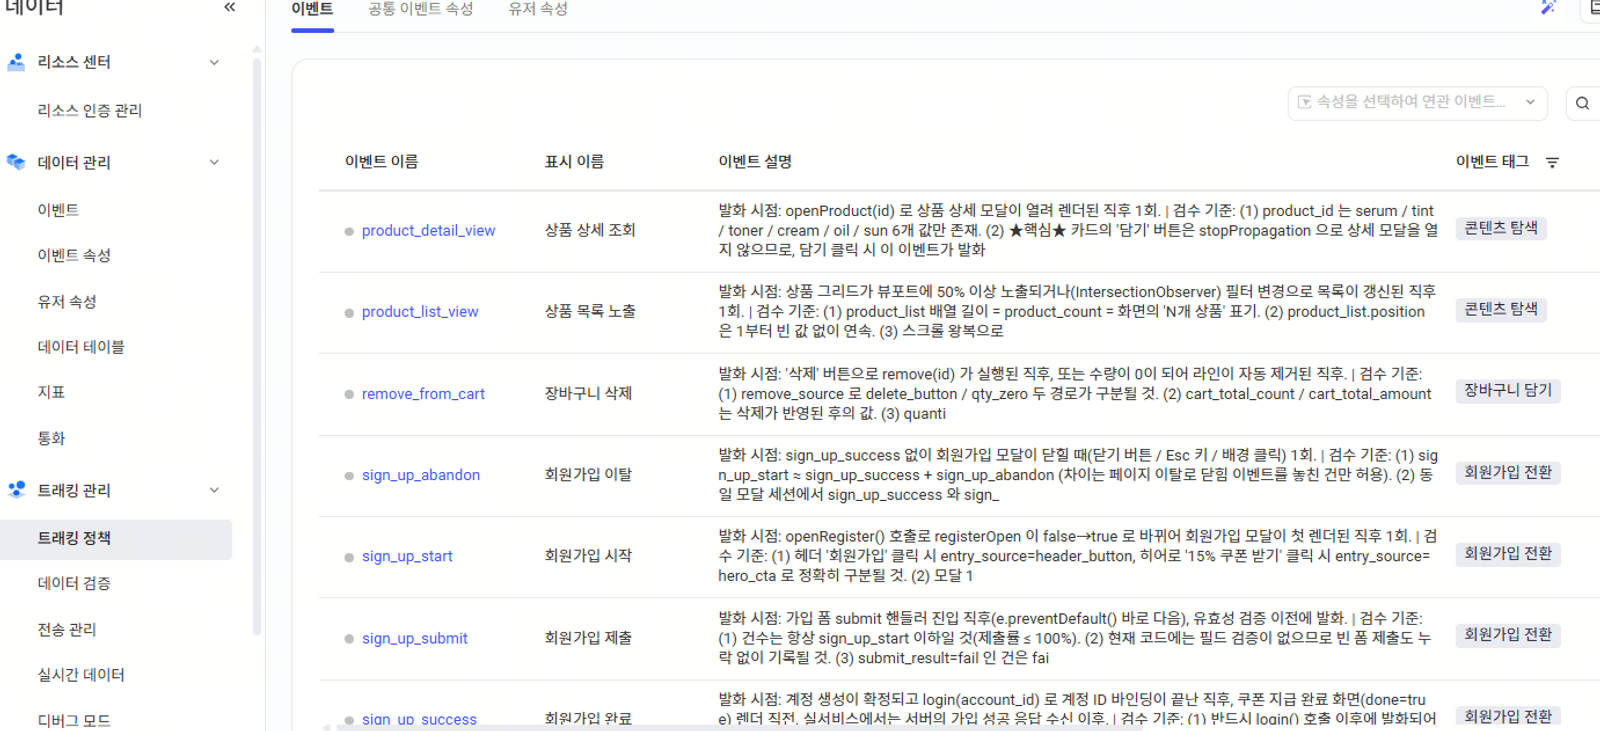The width and height of the screenshot is (1600, 731).
Task: Select 트래킹 정책 in sidebar
Action: [x=116, y=539]
